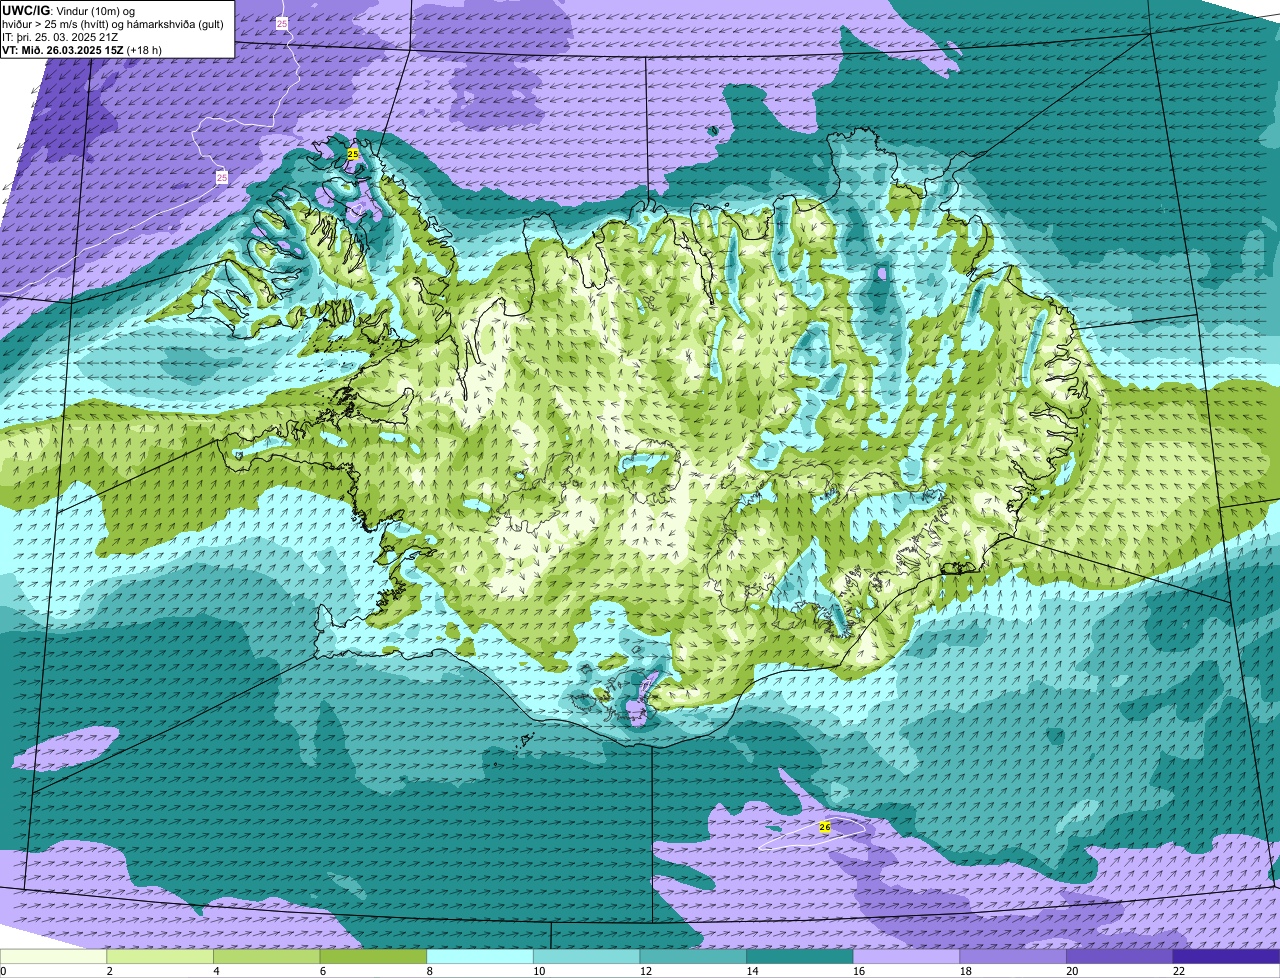The width and height of the screenshot is (1280, 978).
Task: Click the yellow 26 peak-gust marker offshore south
Action: [825, 827]
